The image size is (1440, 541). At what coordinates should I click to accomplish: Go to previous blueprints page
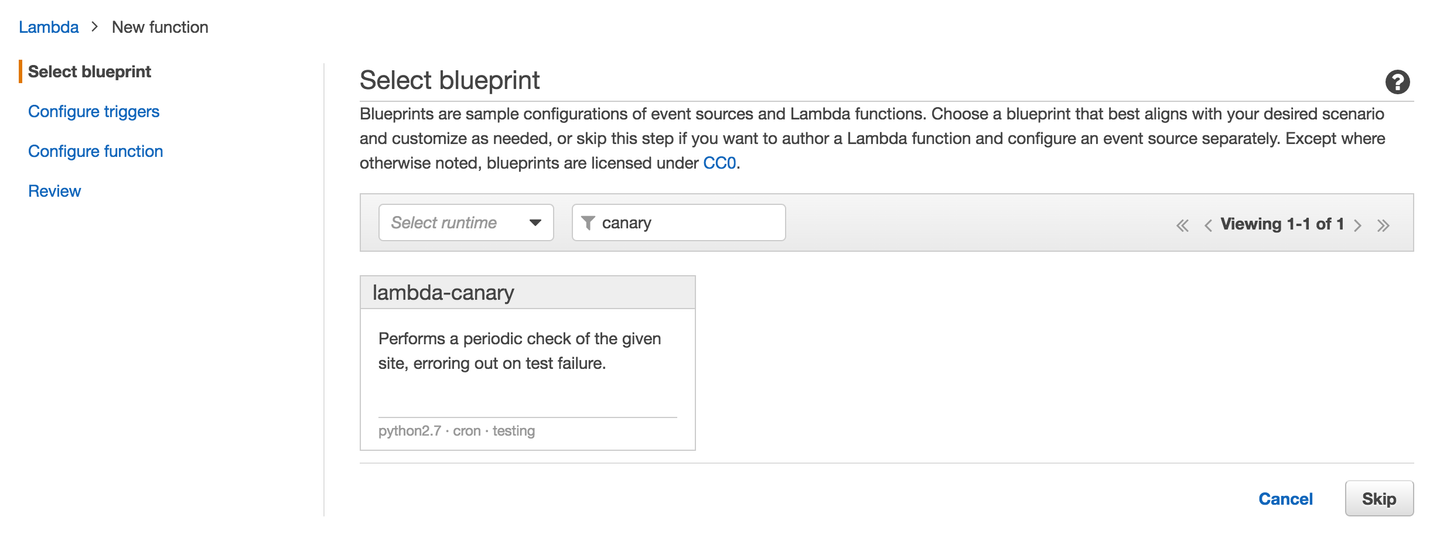pos(1208,225)
